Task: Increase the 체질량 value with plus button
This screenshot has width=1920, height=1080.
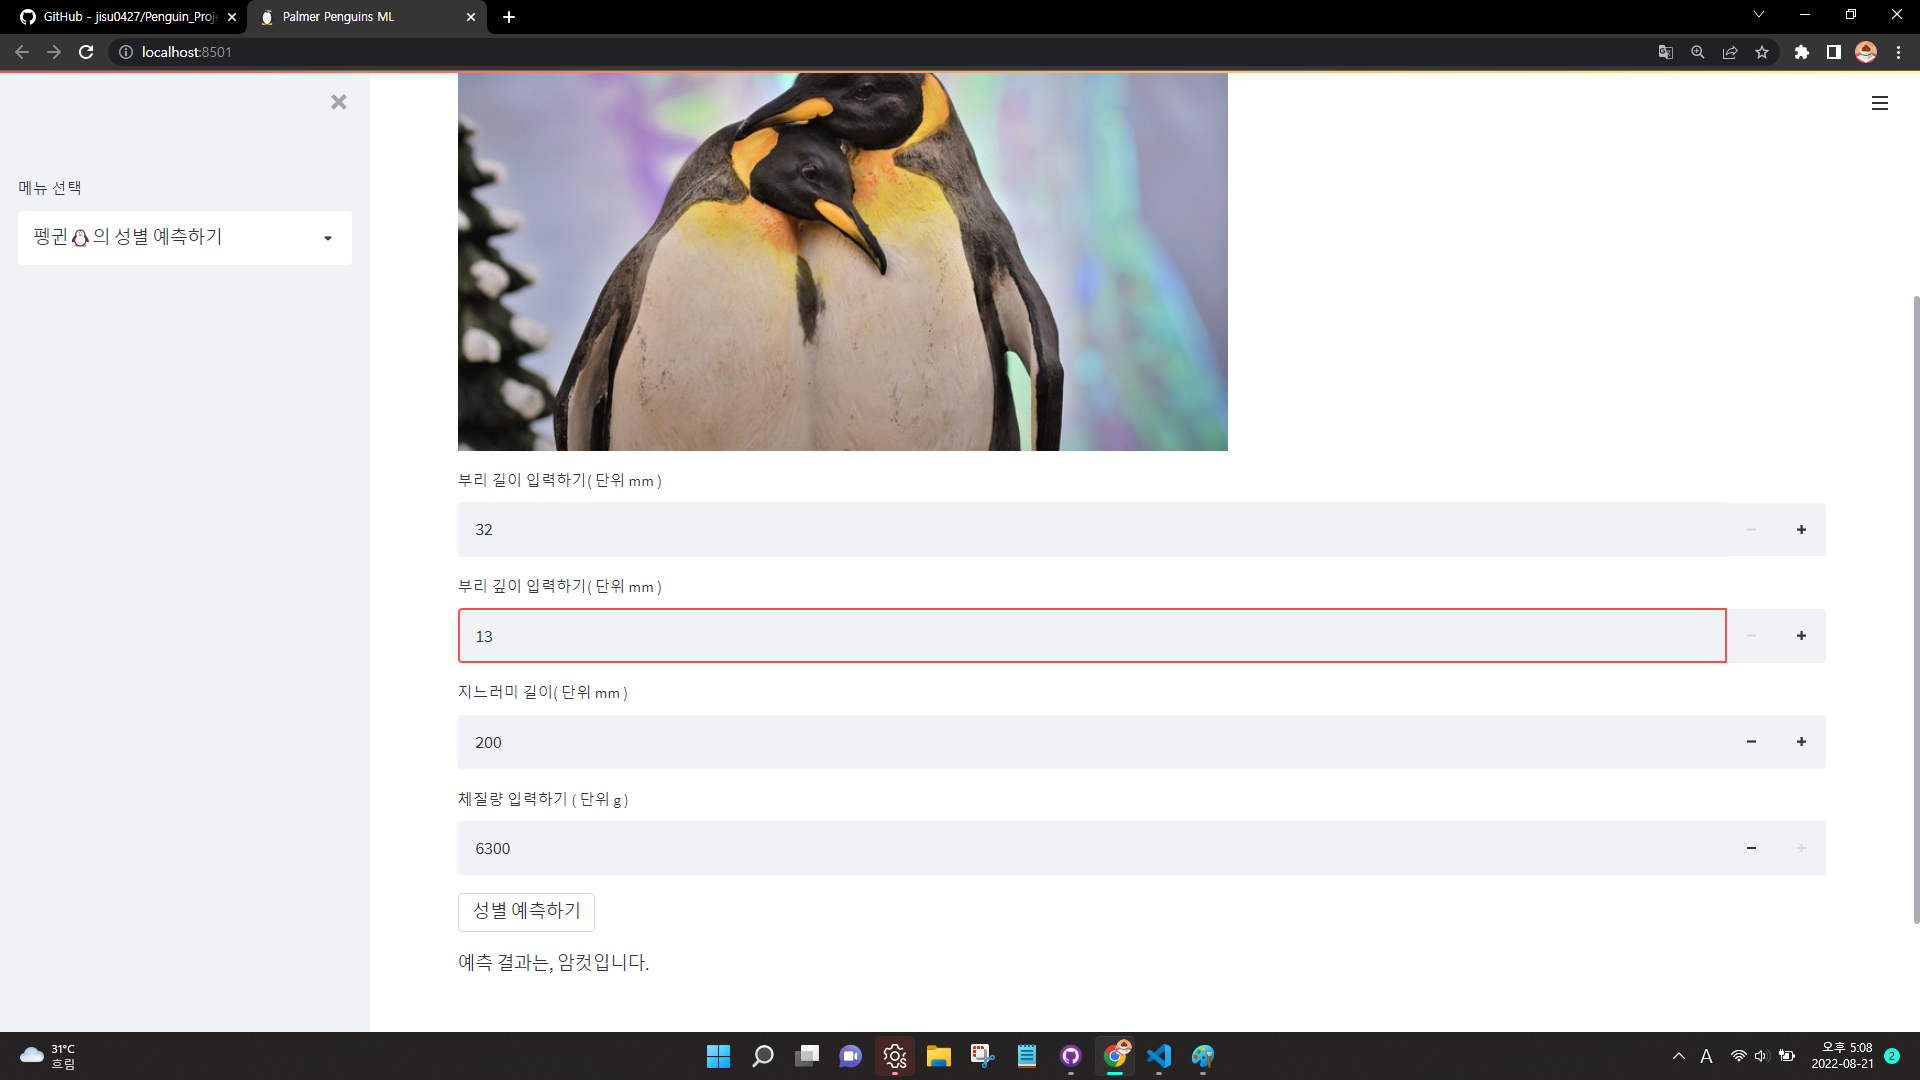Action: click(x=1801, y=848)
